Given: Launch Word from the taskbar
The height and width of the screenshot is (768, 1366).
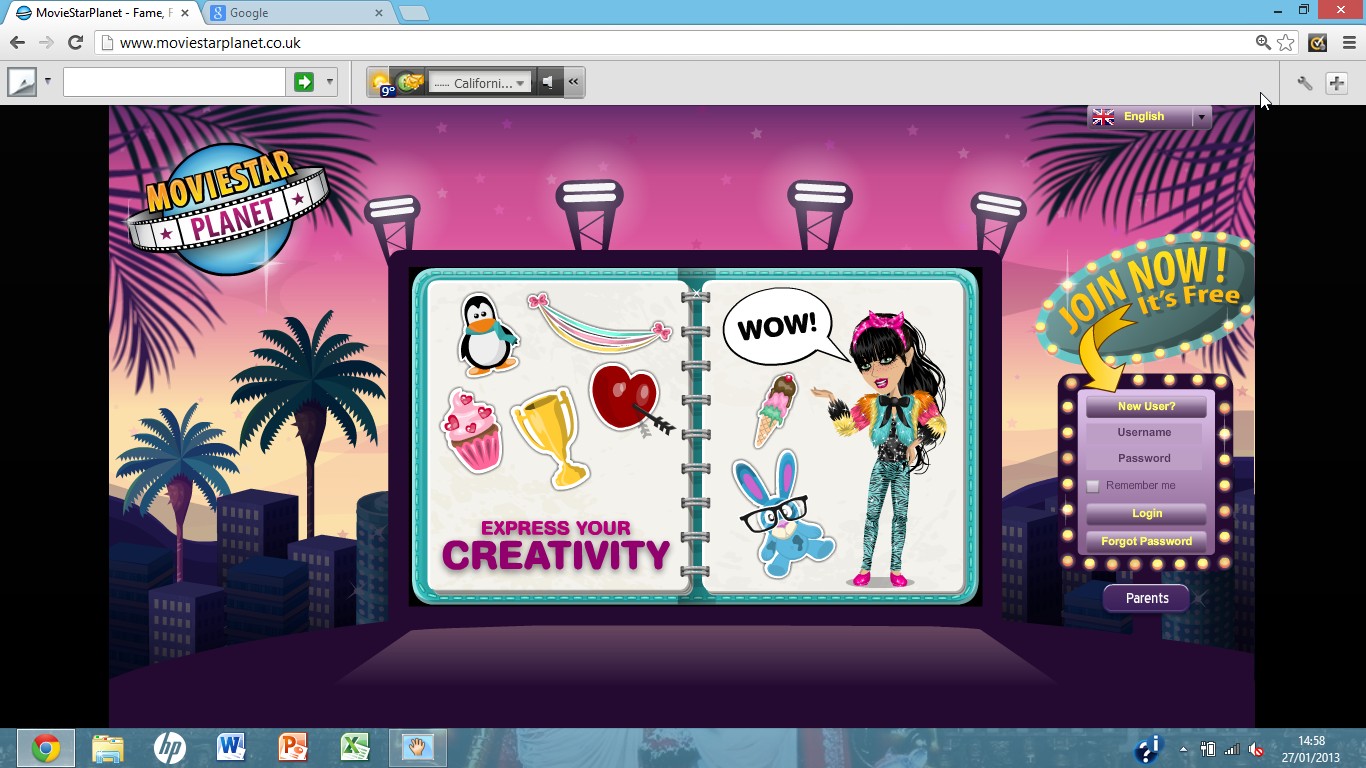Looking at the screenshot, I should pos(231,748).
